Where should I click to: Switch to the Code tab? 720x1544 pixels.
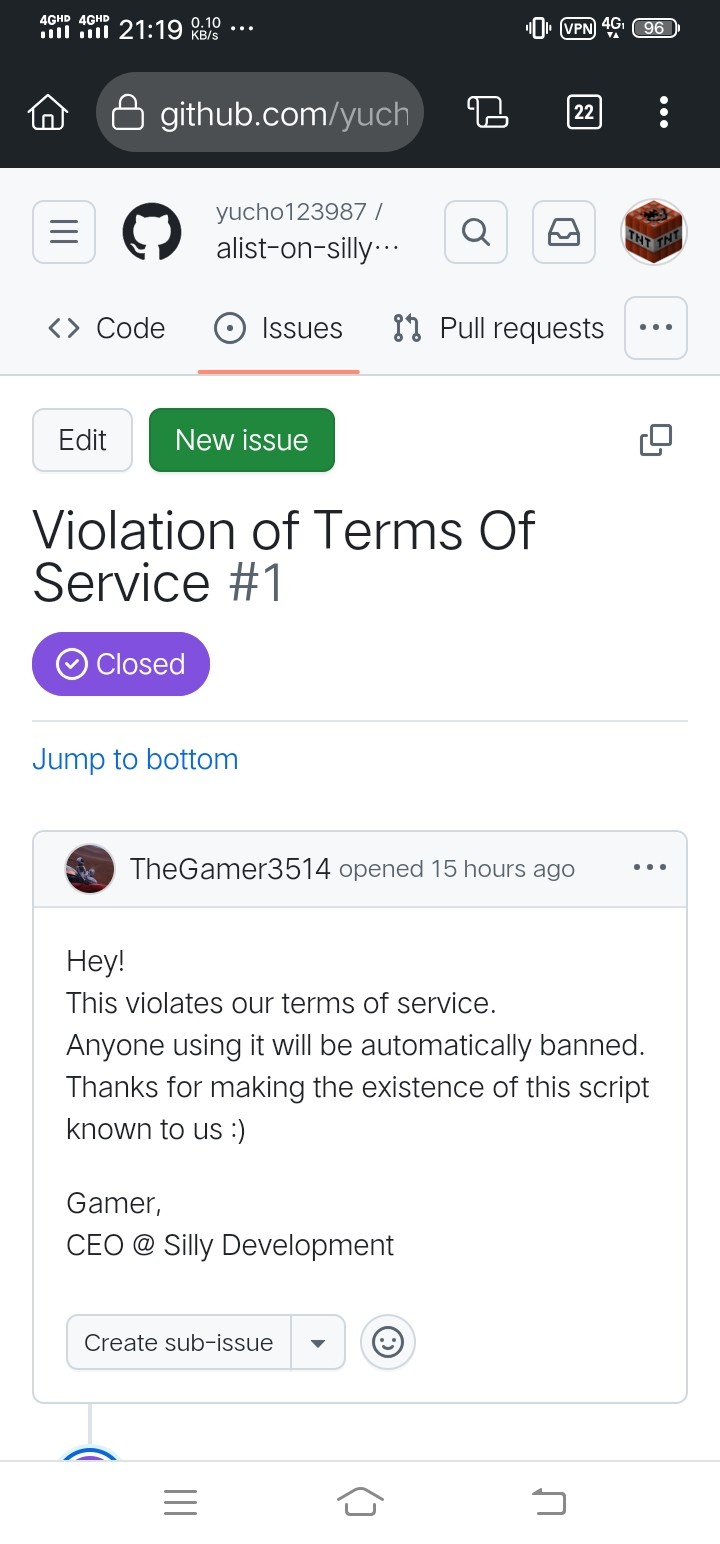(107, 328)
